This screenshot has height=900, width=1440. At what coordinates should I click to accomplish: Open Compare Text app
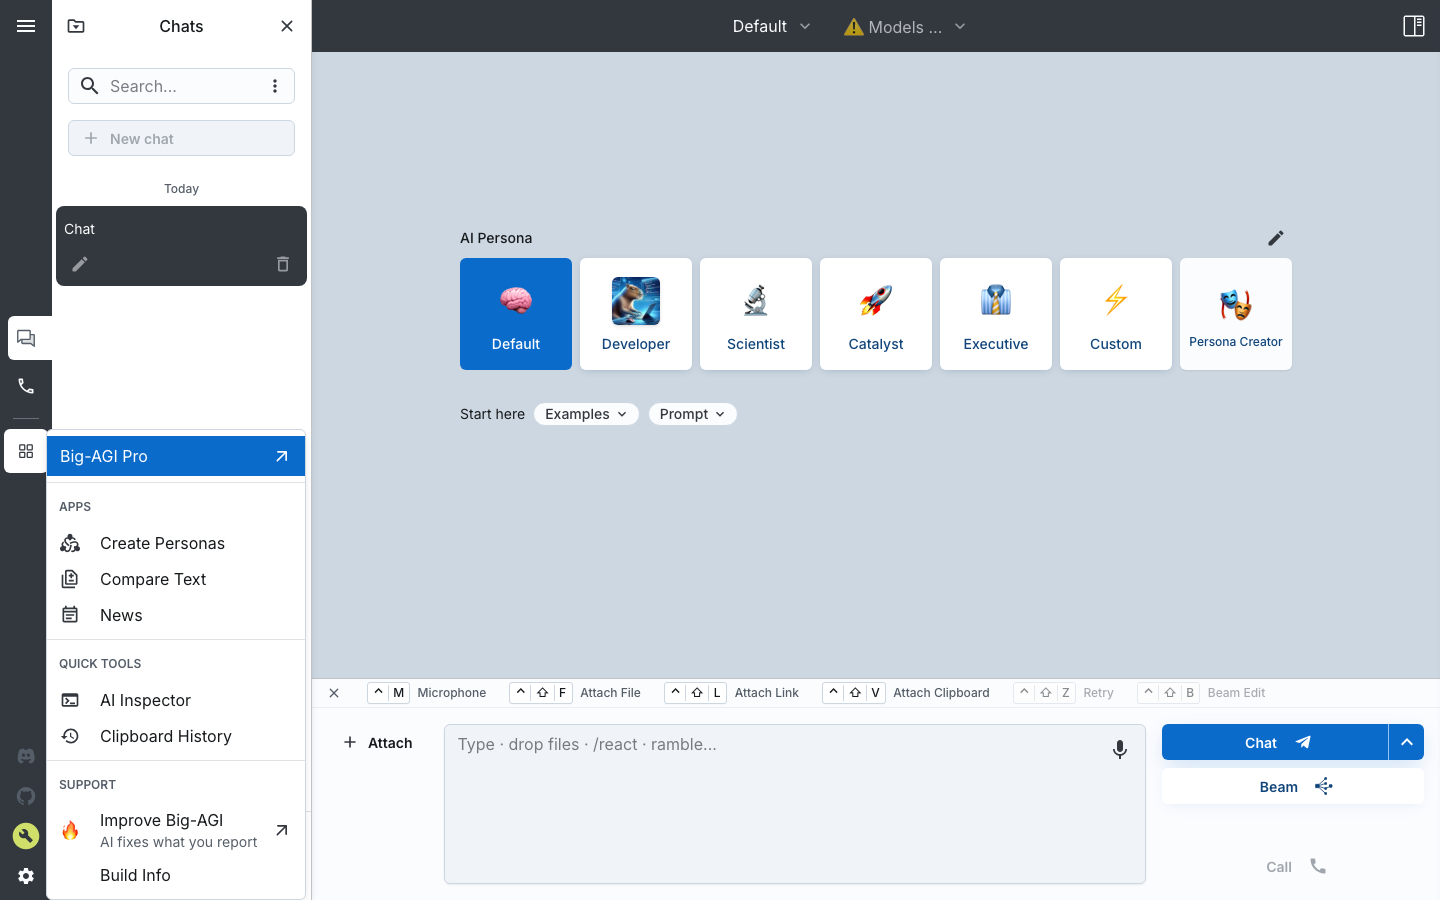click(176, 579)
